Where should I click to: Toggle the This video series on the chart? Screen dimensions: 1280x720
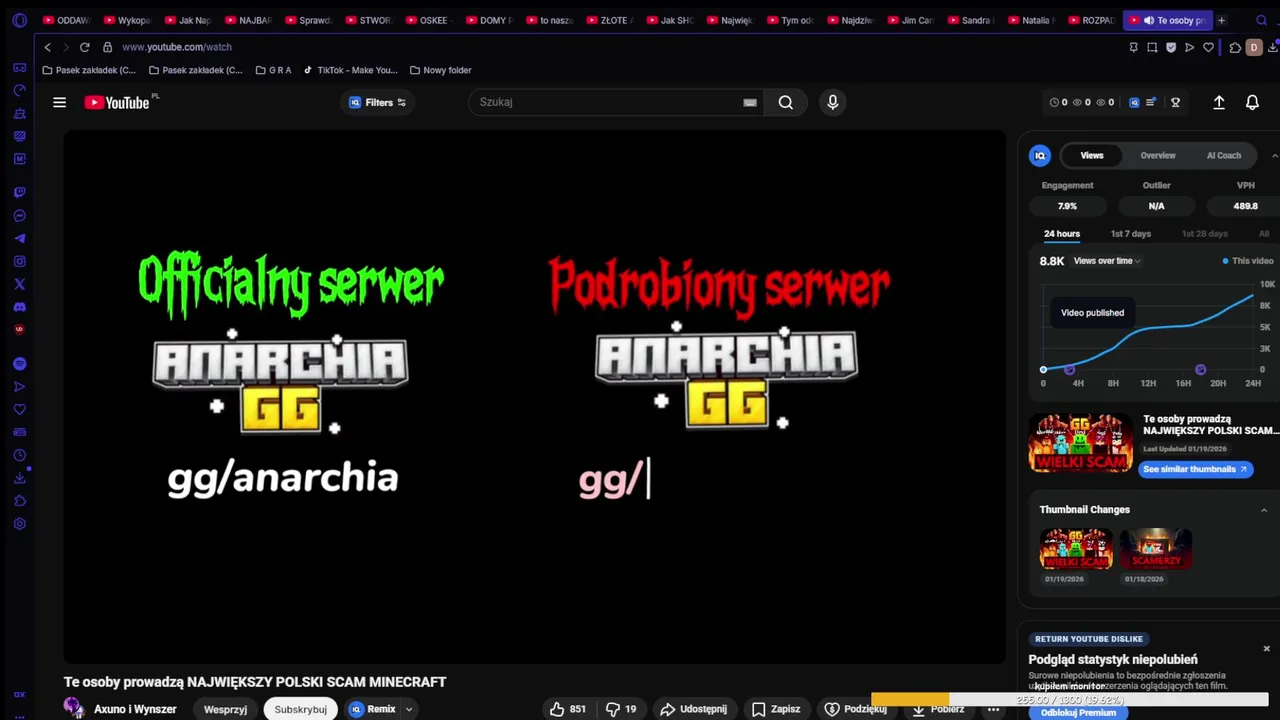[x=1247, y=261]
